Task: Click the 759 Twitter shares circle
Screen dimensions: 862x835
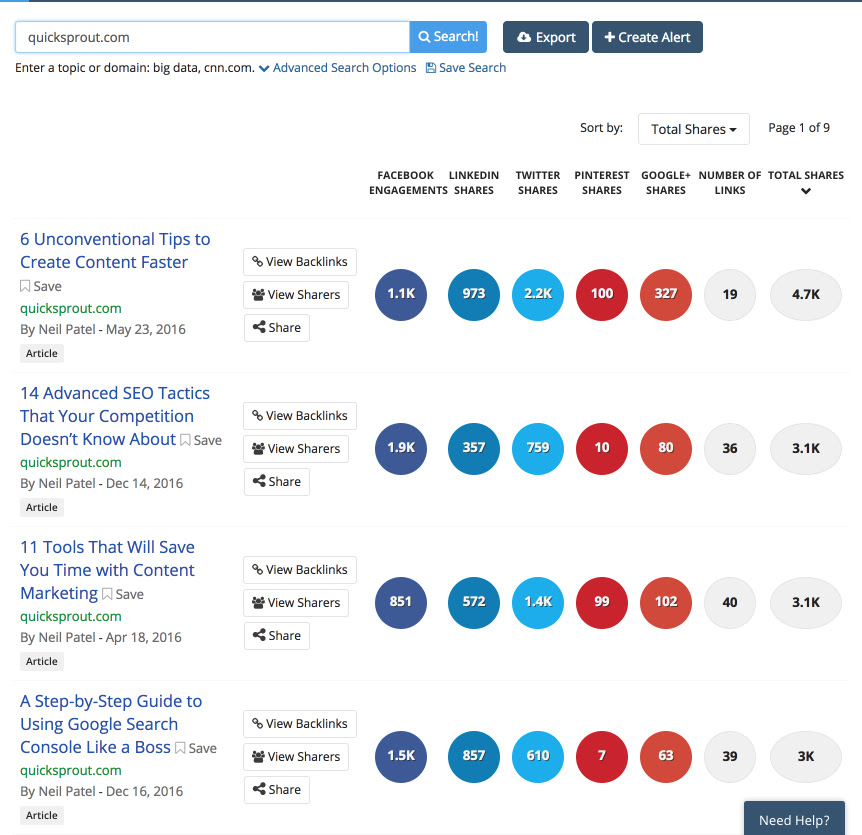Action: tap(538, 449)
